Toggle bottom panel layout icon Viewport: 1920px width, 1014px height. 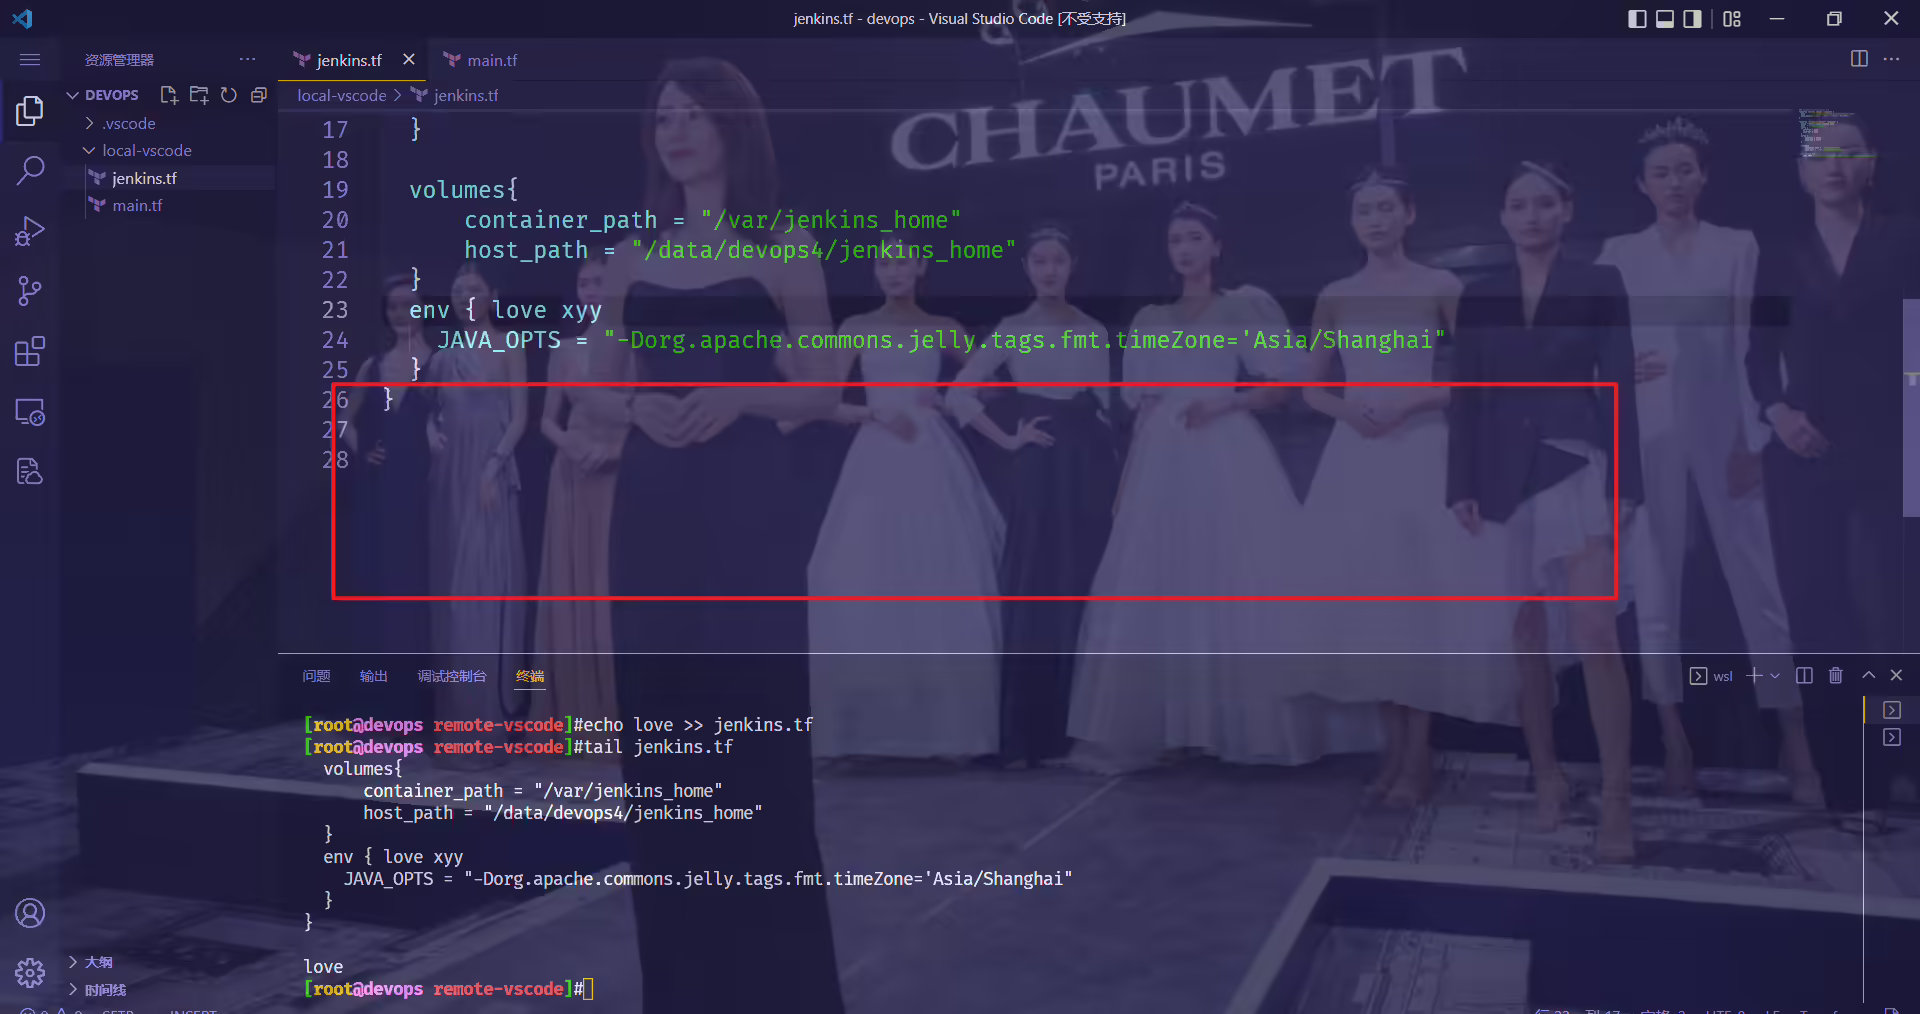[x=1665, y=19]
